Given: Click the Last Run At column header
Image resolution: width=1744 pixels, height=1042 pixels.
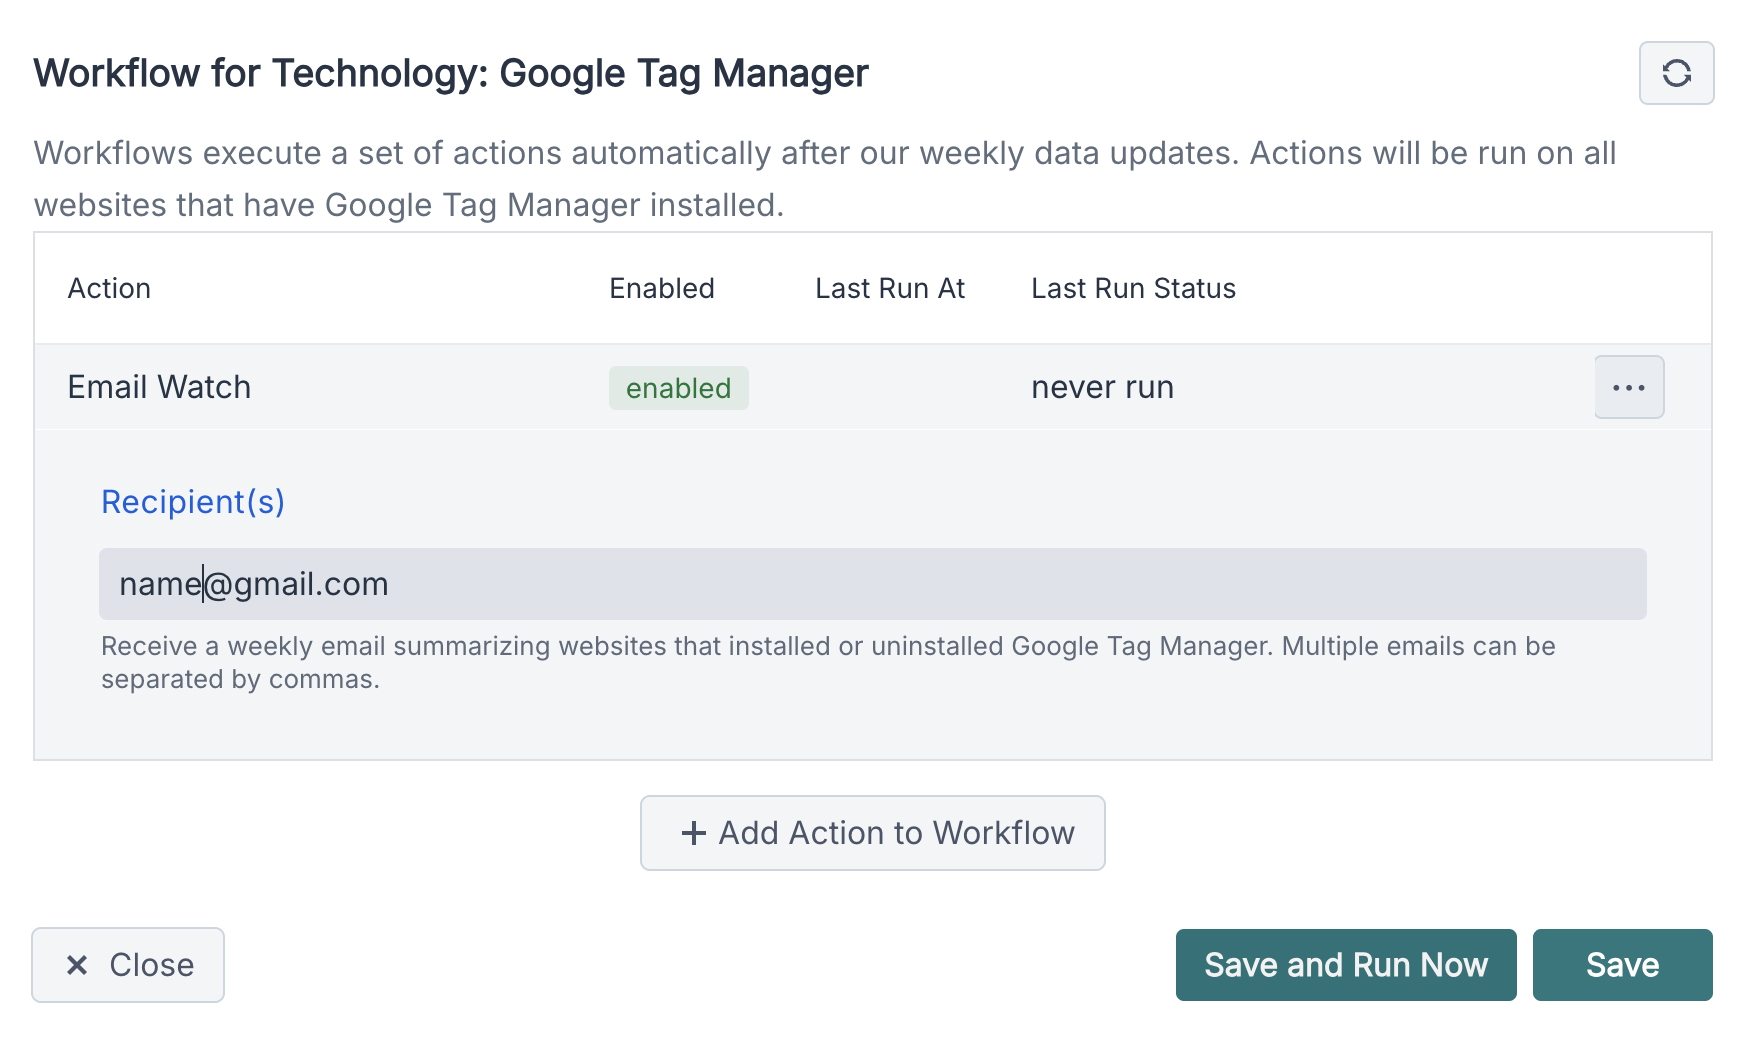Looking at the screenshot, I should click(x=890, y=288).
